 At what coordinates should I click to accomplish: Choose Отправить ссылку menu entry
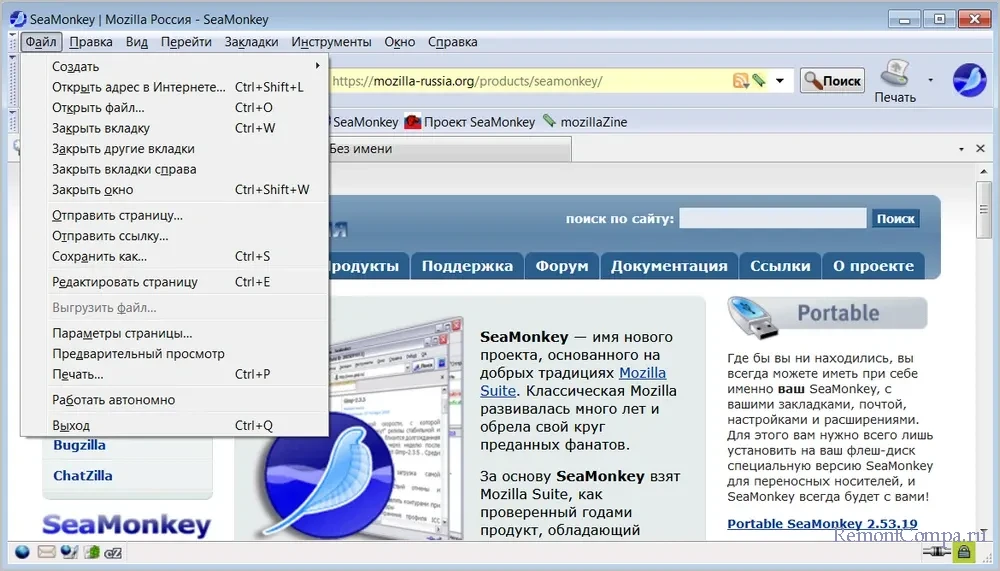[x=174, y=236]
